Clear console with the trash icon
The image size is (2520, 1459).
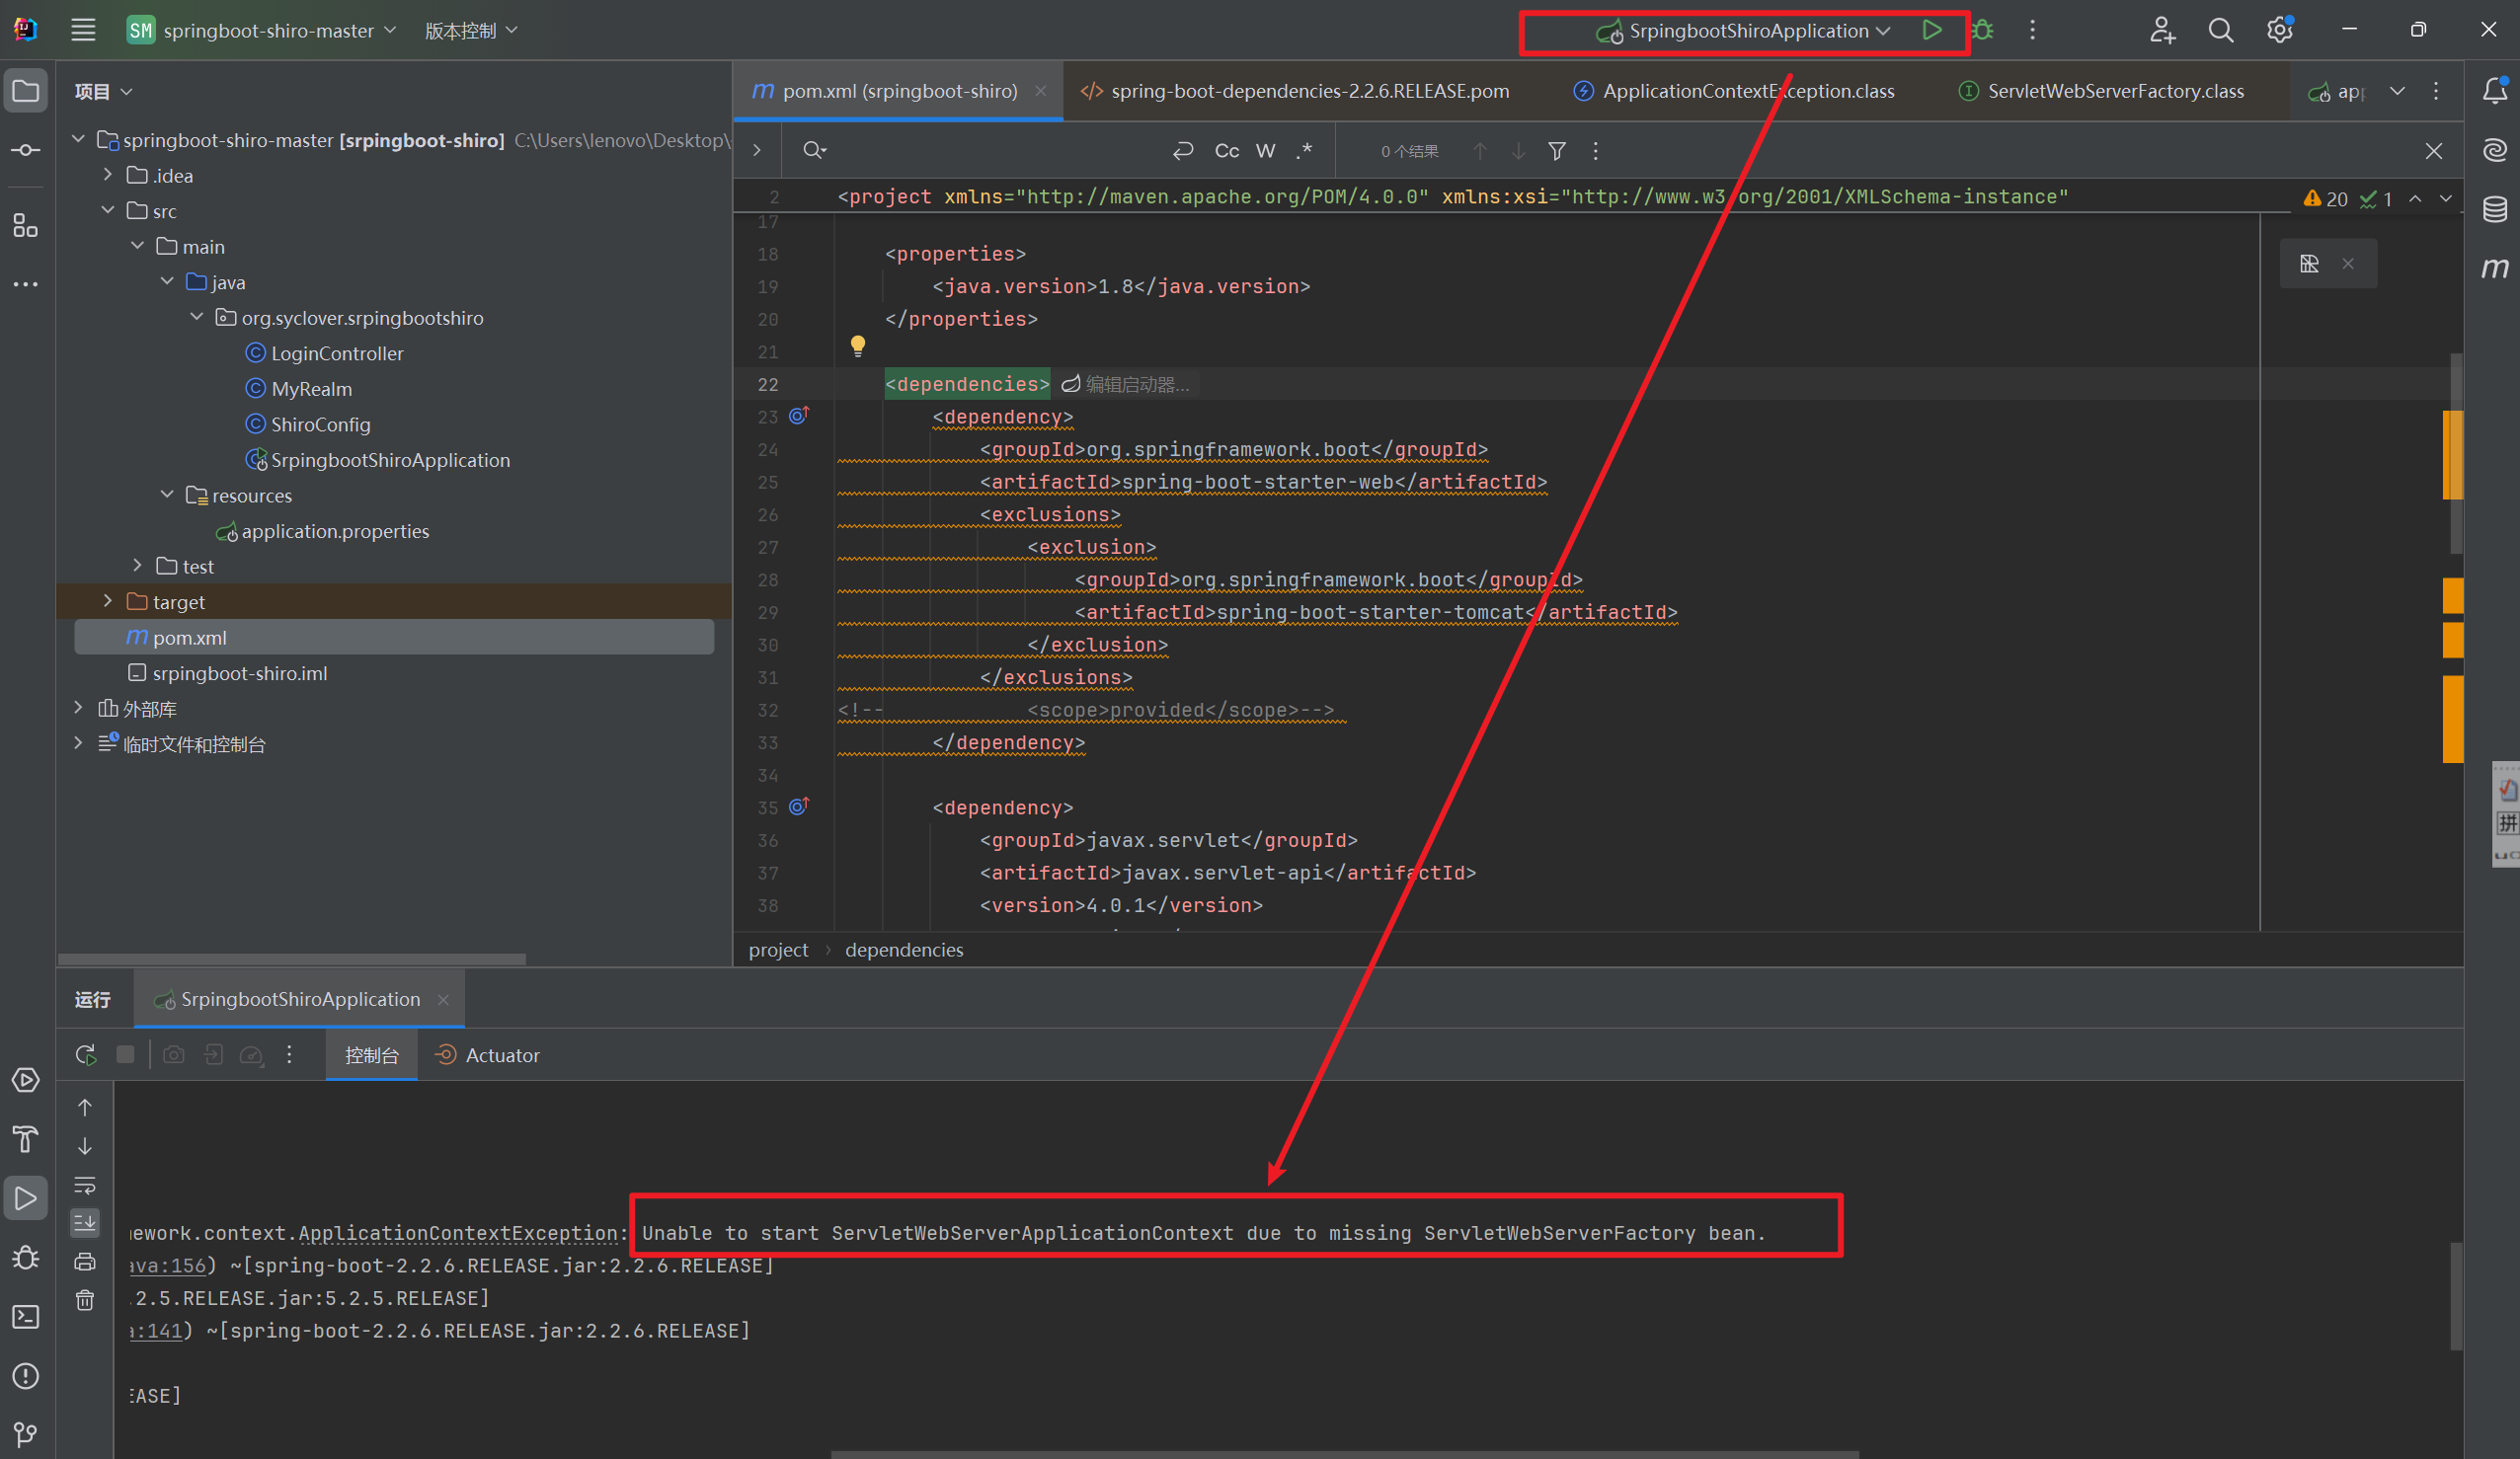pyautogui.click(x=85, y=1300)
